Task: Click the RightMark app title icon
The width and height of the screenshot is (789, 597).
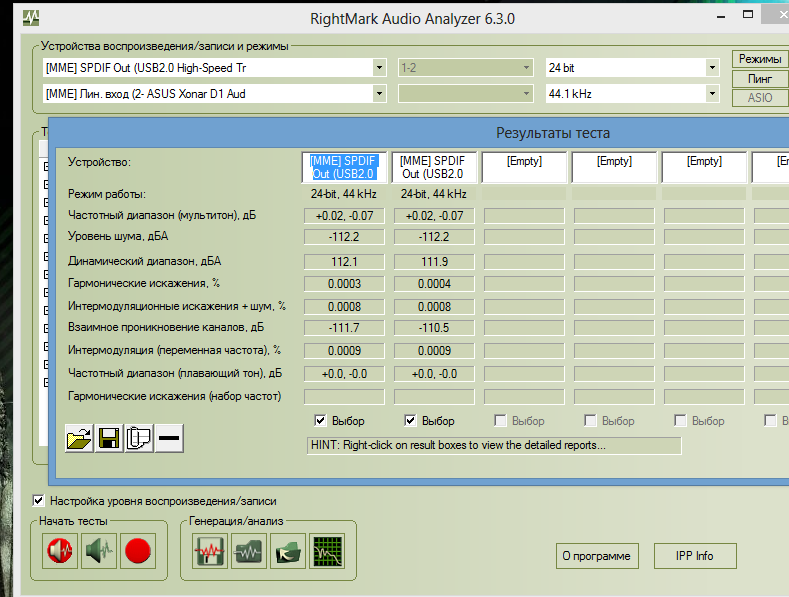Action: [31, 18]
